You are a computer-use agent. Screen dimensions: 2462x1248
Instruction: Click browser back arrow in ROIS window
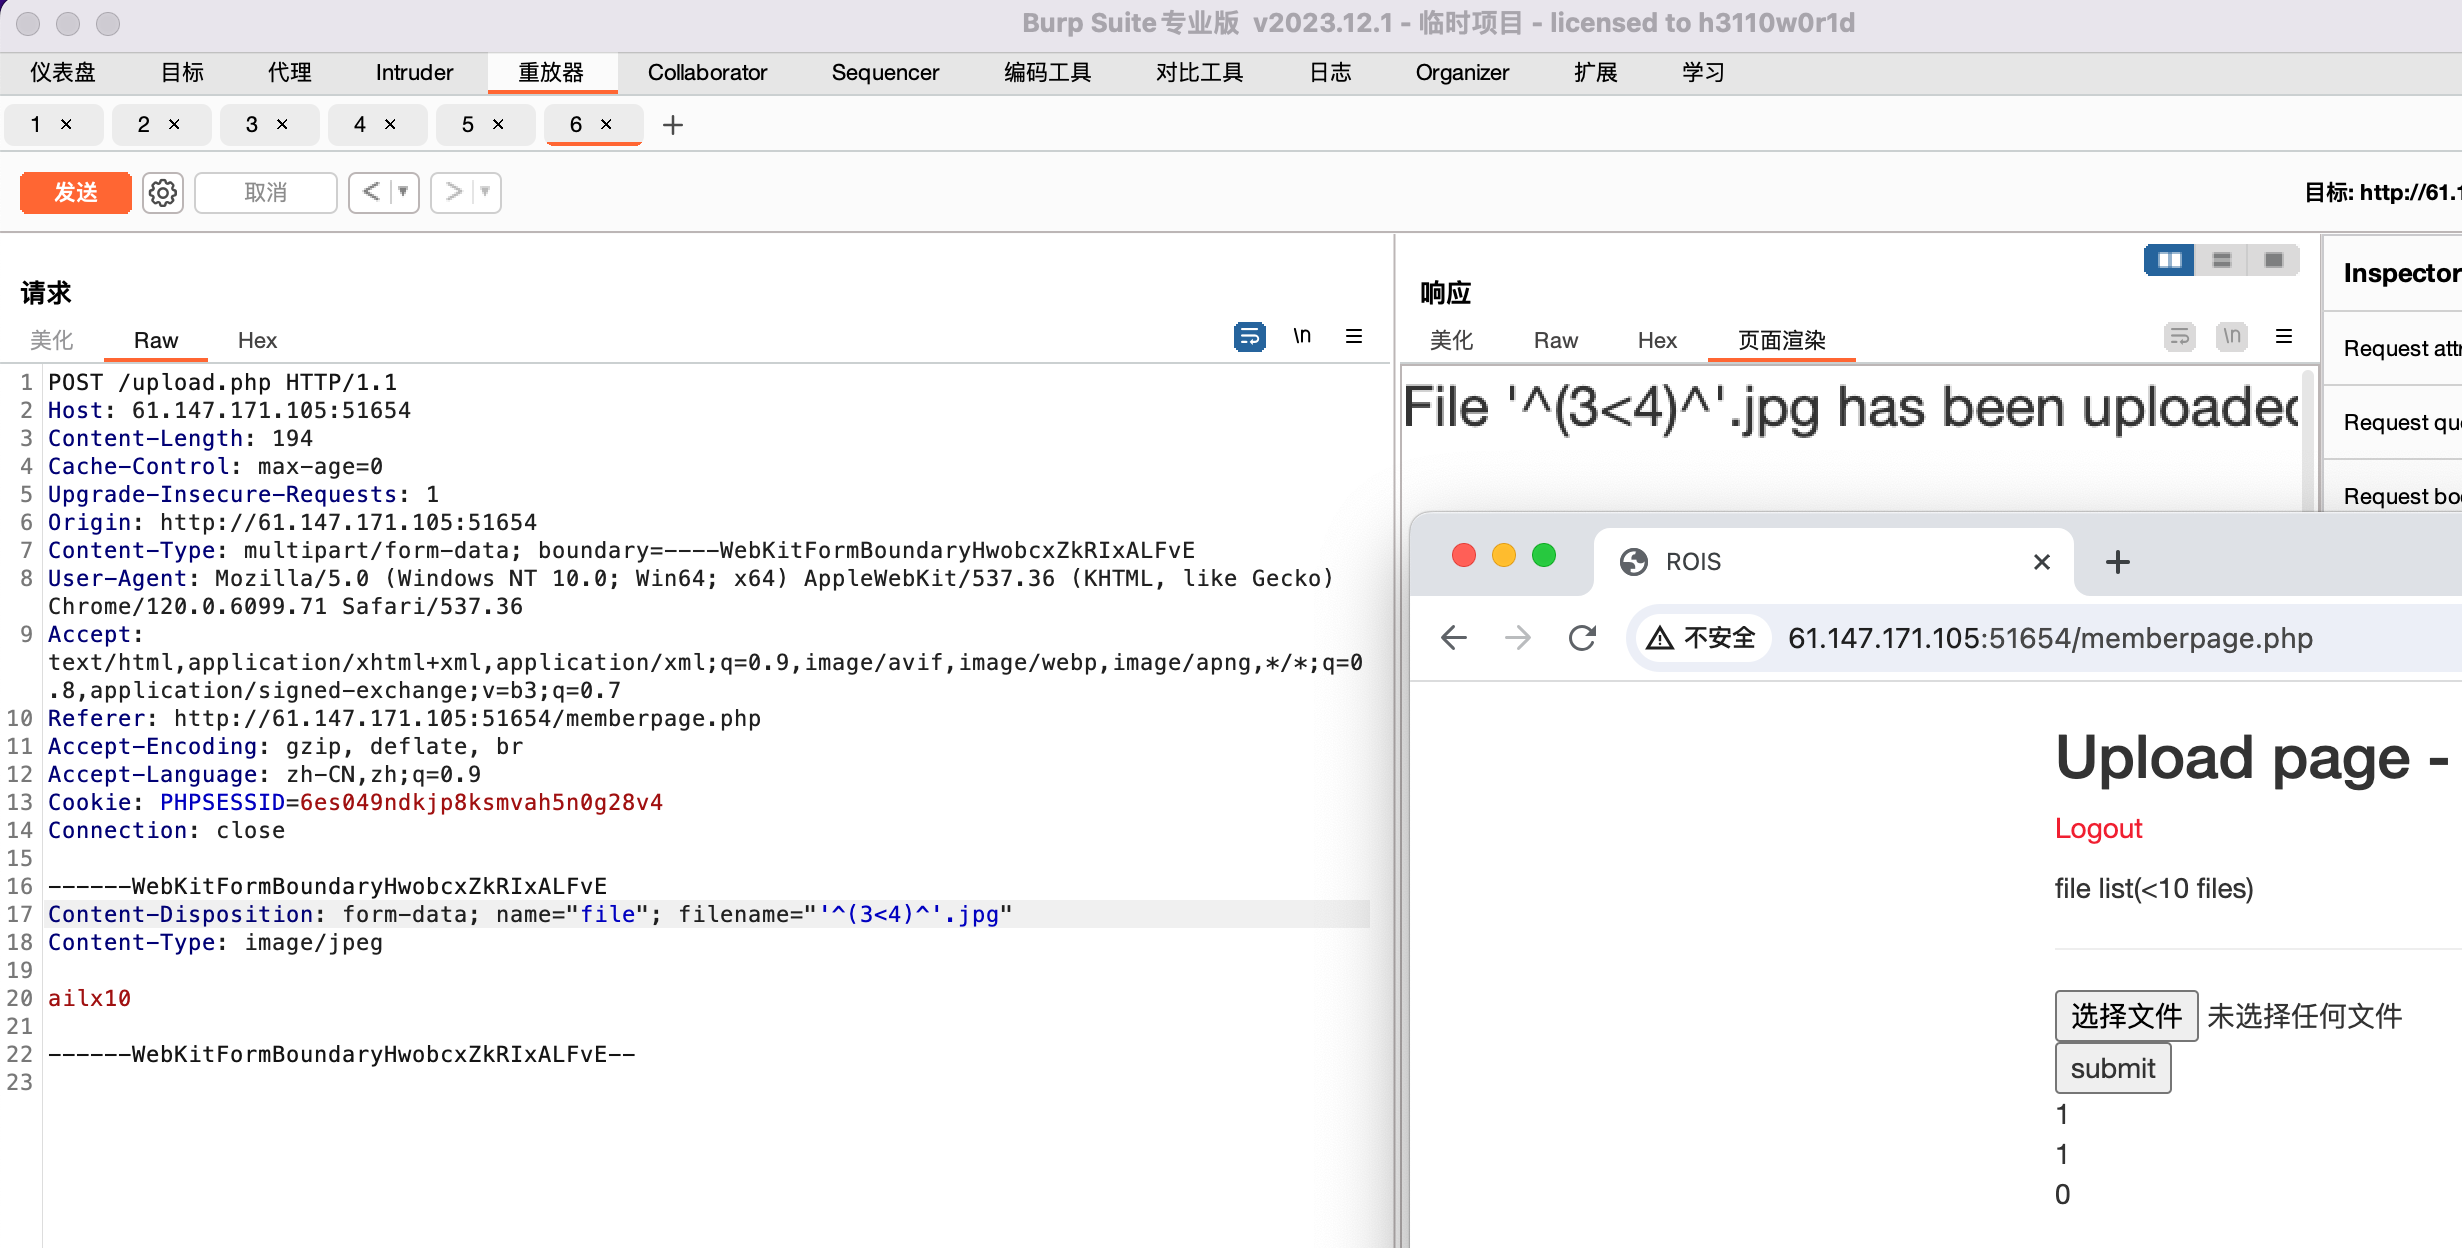(x=1454, y=638)
